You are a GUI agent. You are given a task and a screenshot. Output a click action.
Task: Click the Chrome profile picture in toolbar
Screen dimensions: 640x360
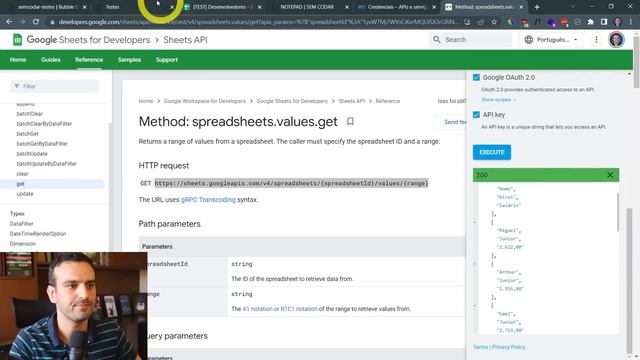(618, 22)
